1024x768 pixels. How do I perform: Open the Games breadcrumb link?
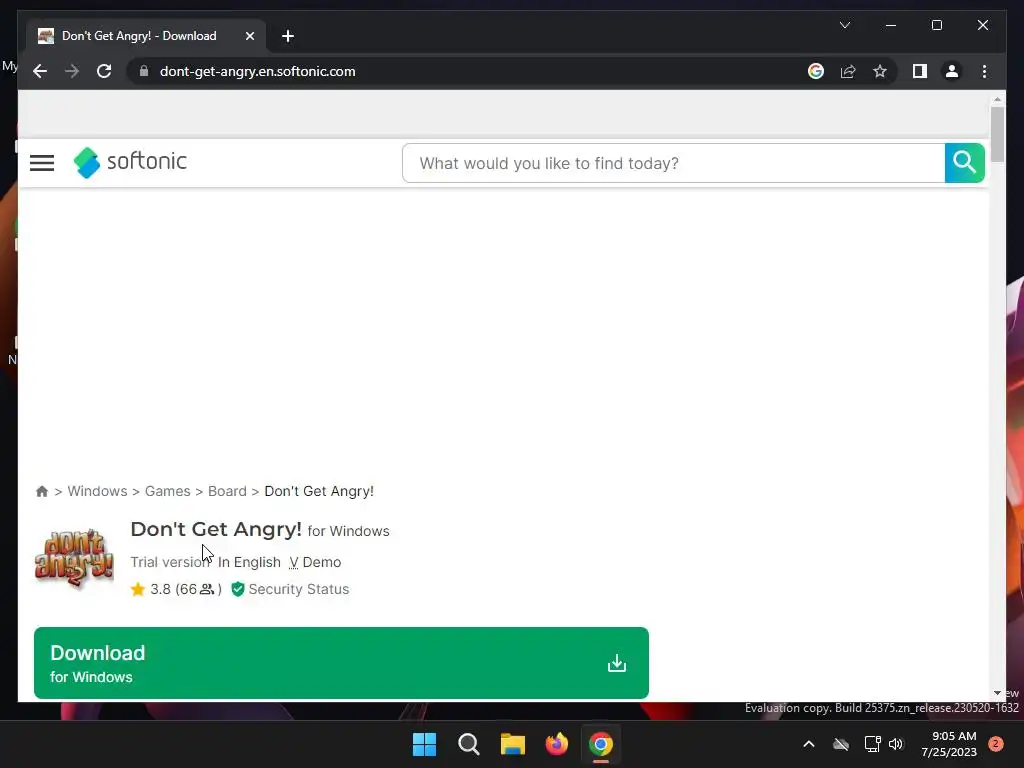pyautogui.click(x=168, y=491)
